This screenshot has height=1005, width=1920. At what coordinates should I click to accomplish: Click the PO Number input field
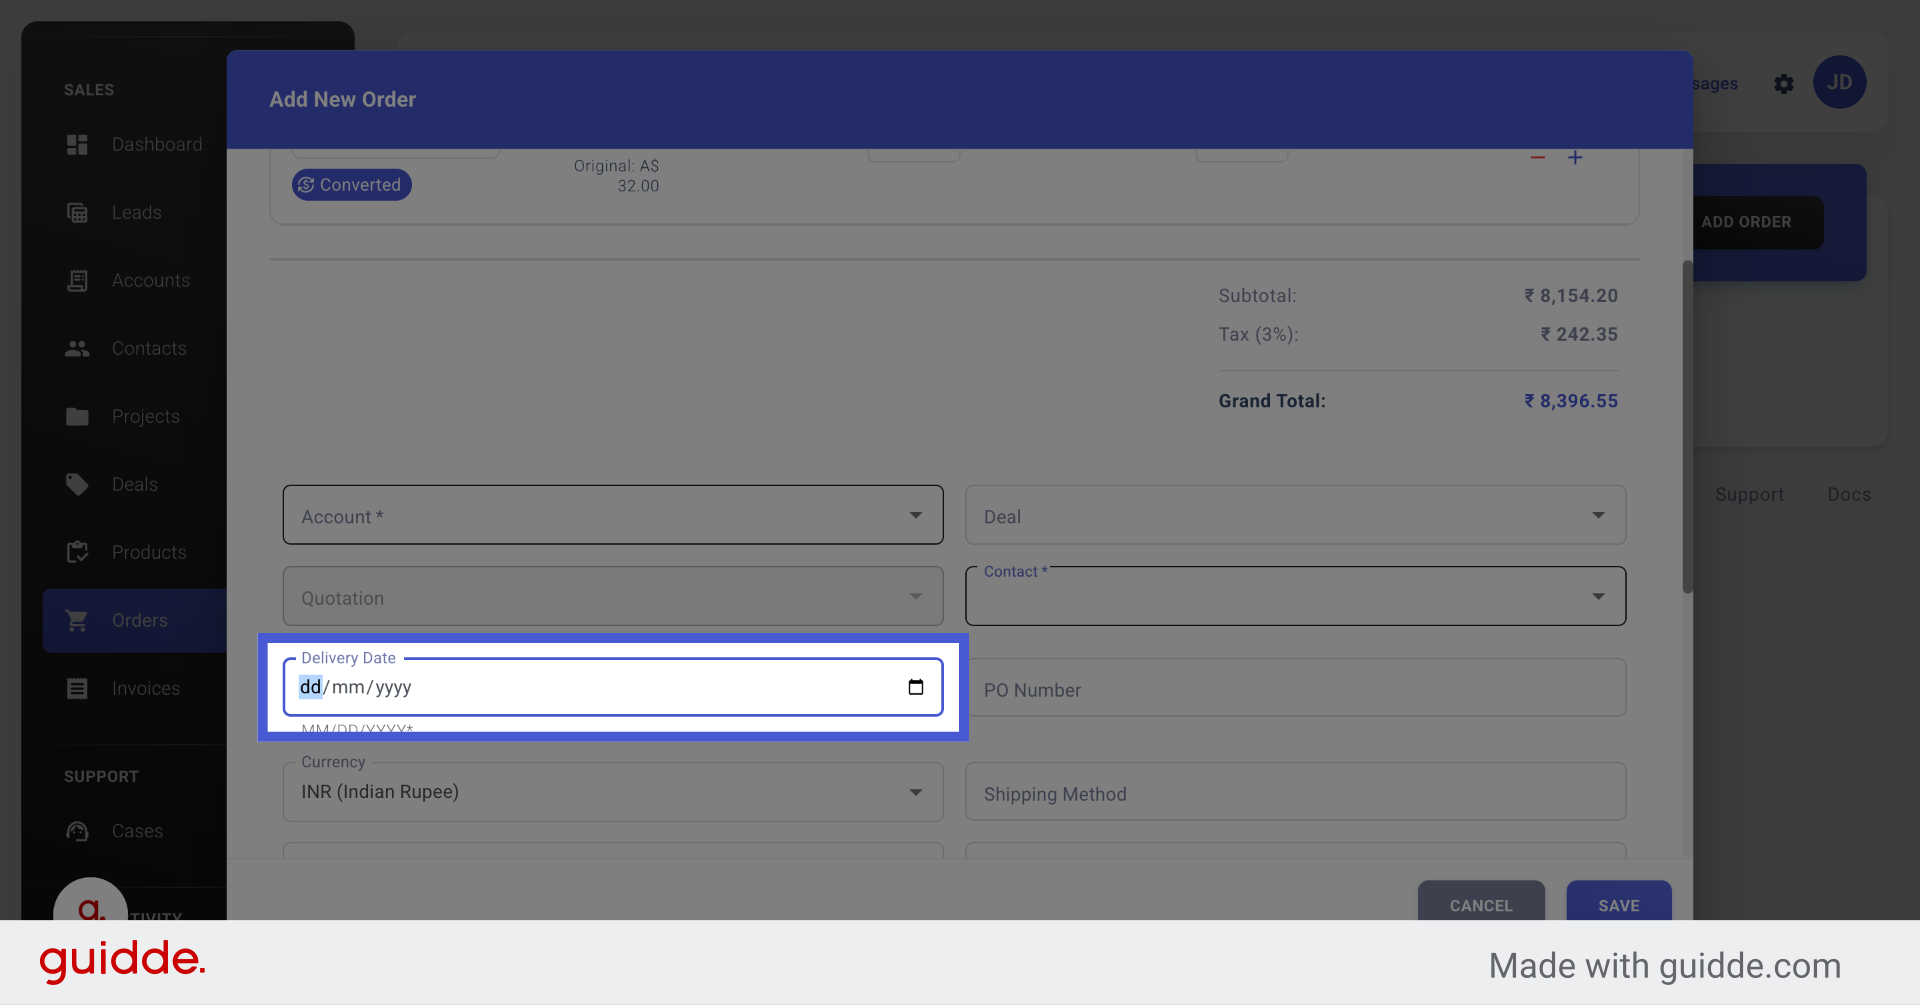pos(1295,688)
